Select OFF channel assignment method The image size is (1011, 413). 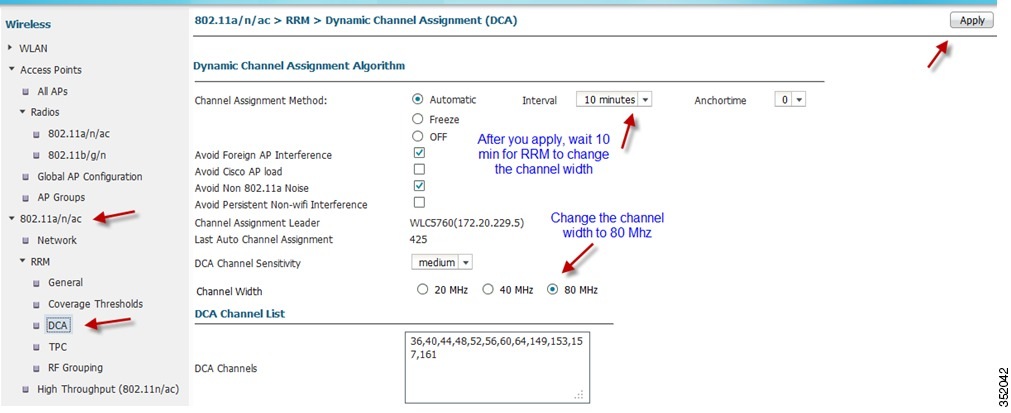click(x=417, y=137)
